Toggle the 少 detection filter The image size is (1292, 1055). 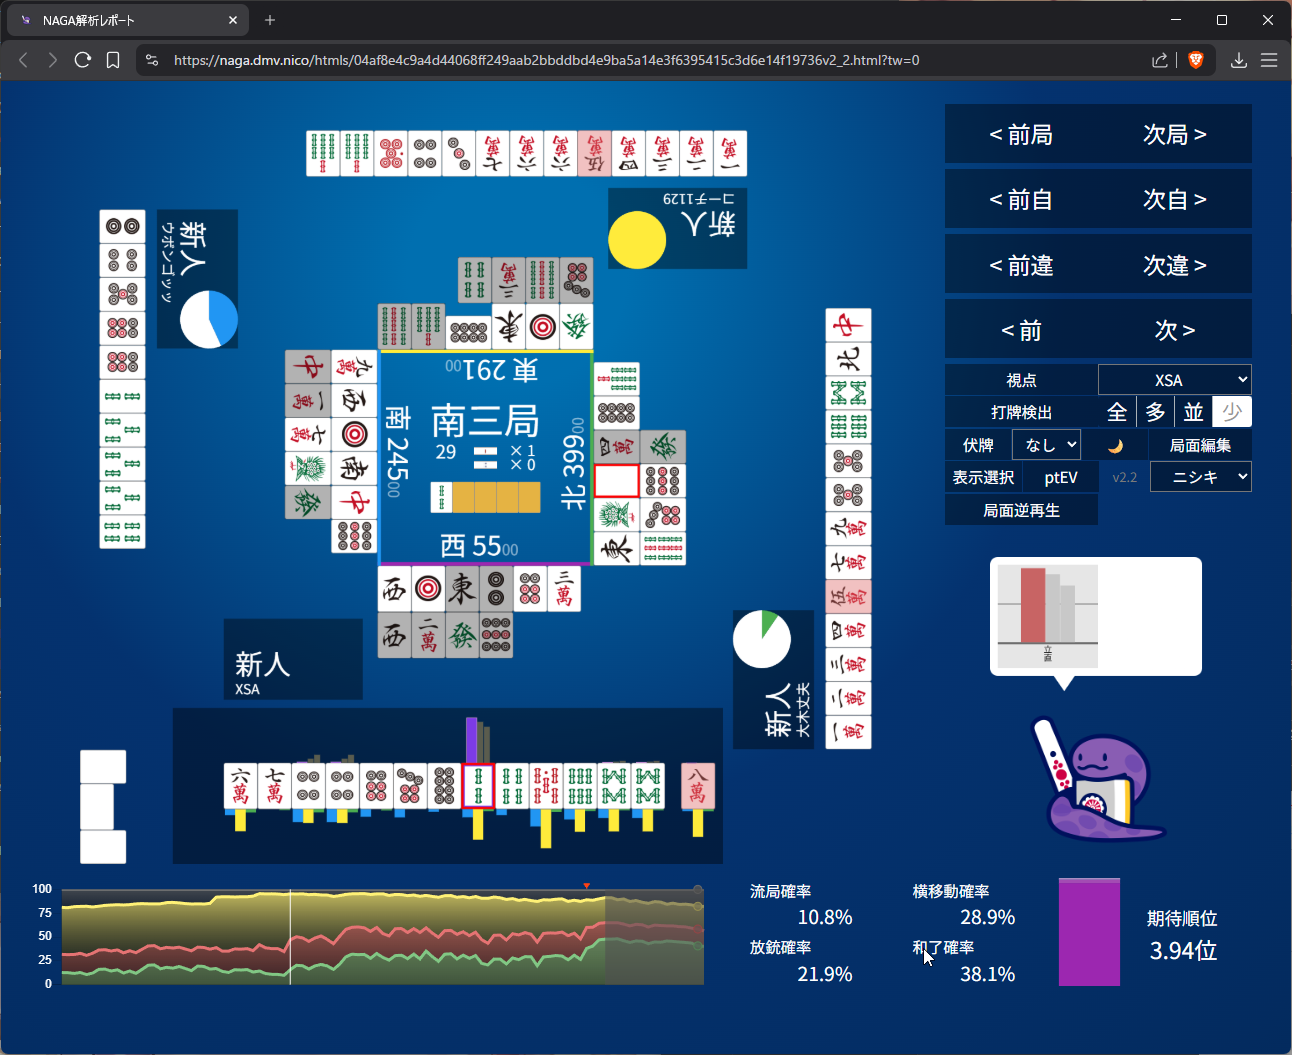[x=1231, y=412]
